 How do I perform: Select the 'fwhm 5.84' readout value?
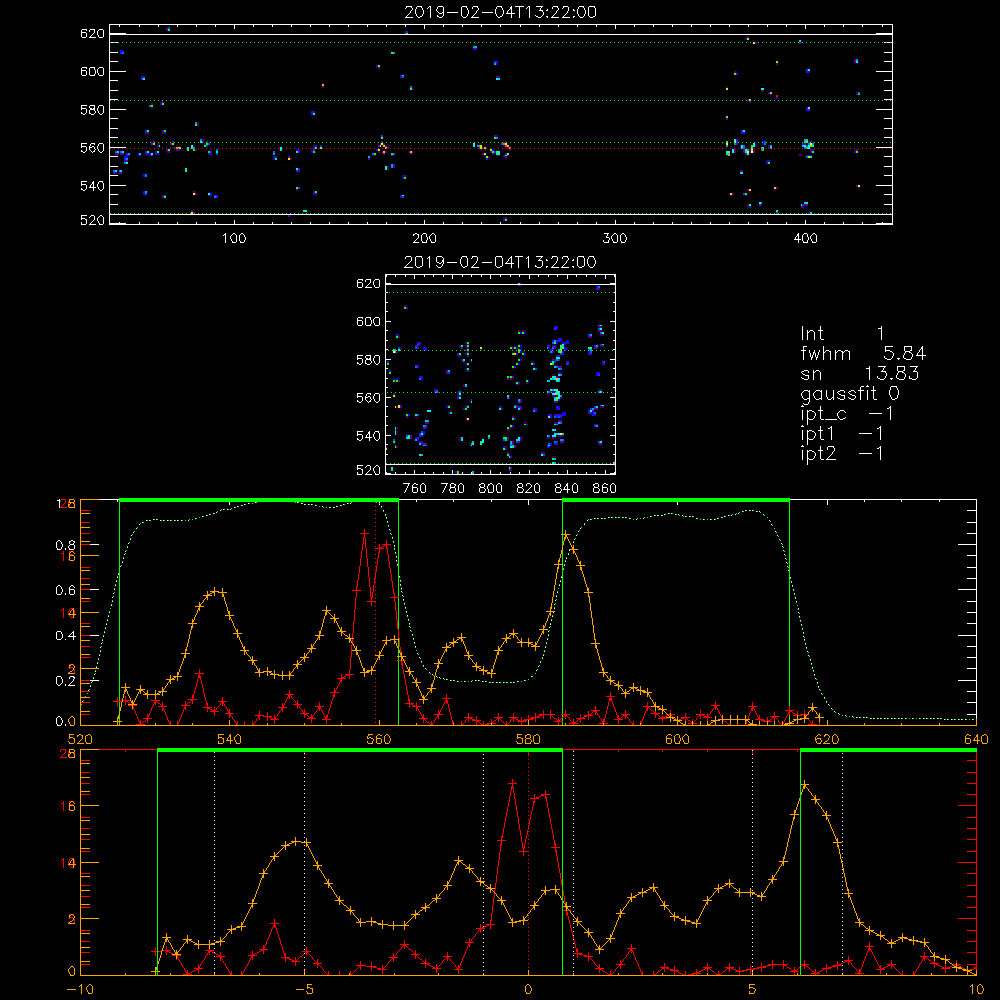point(863,353)
